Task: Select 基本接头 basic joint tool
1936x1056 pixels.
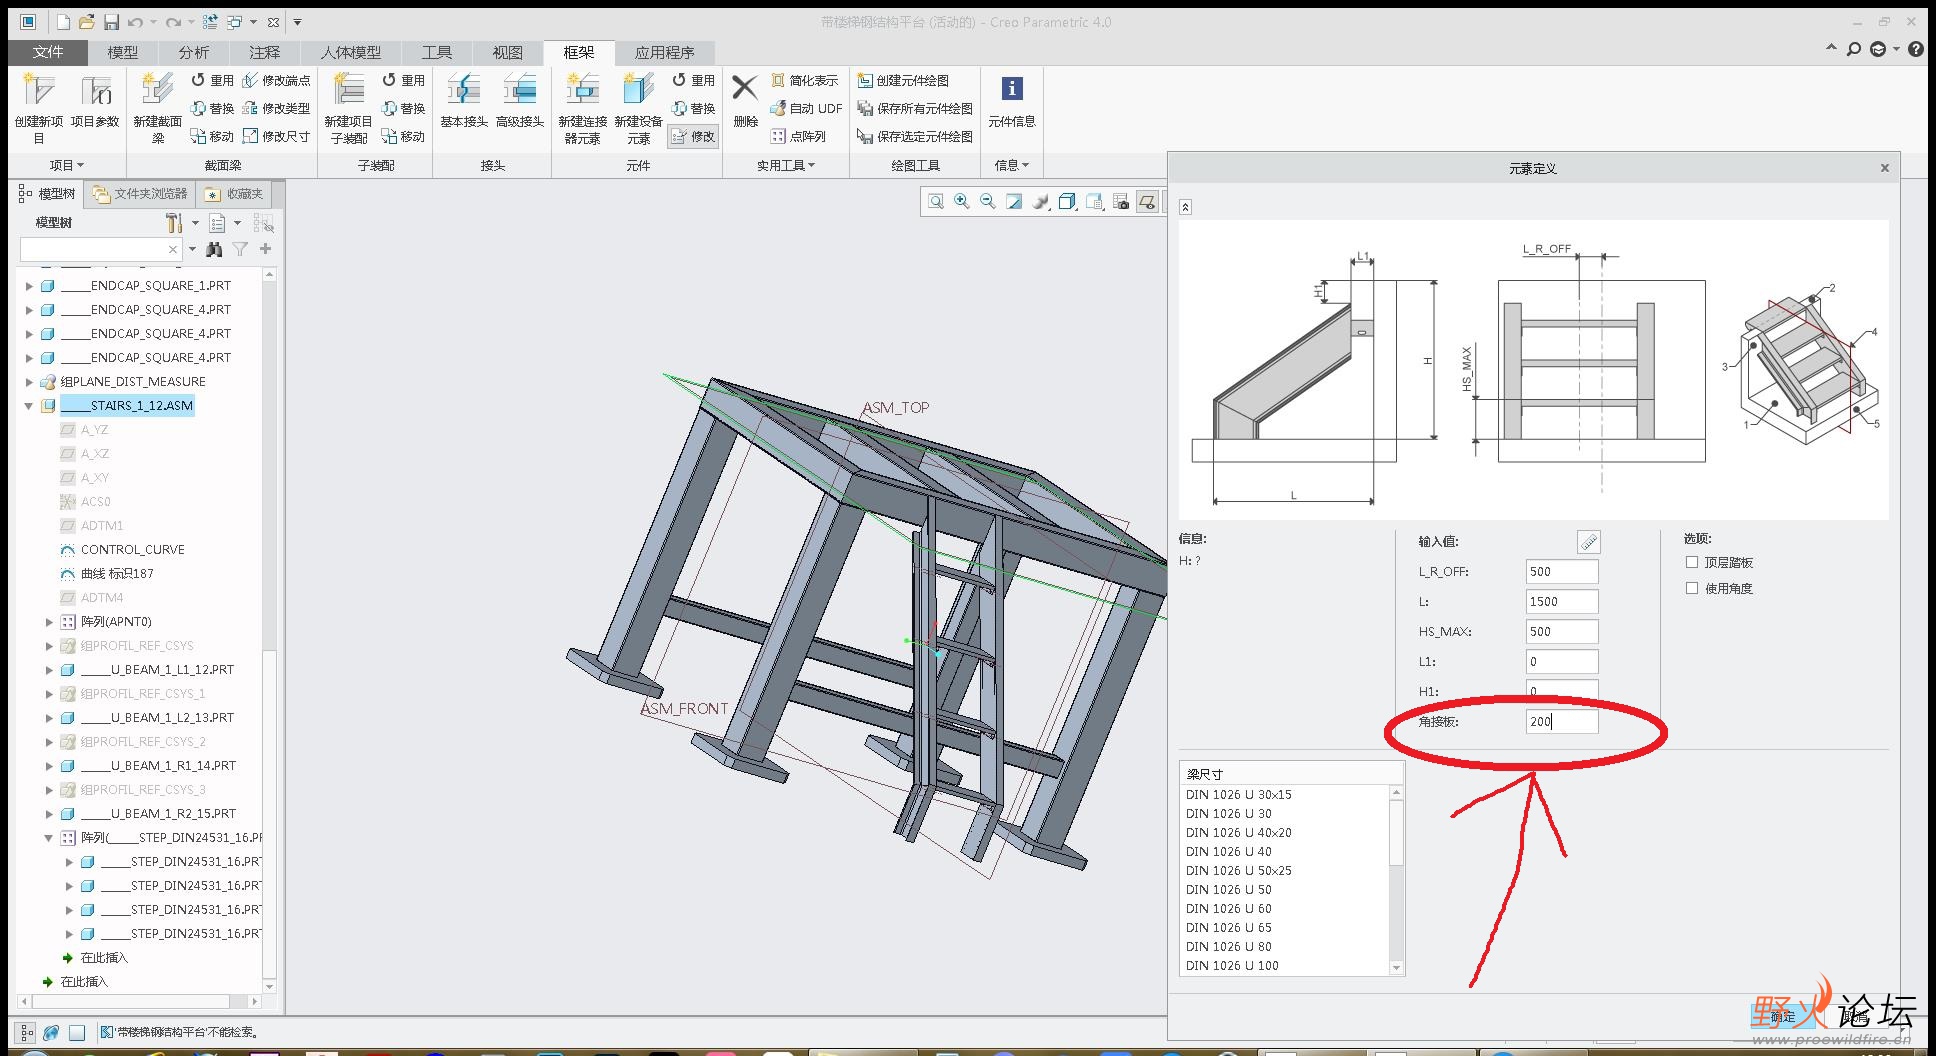Action: click(464, 101)
